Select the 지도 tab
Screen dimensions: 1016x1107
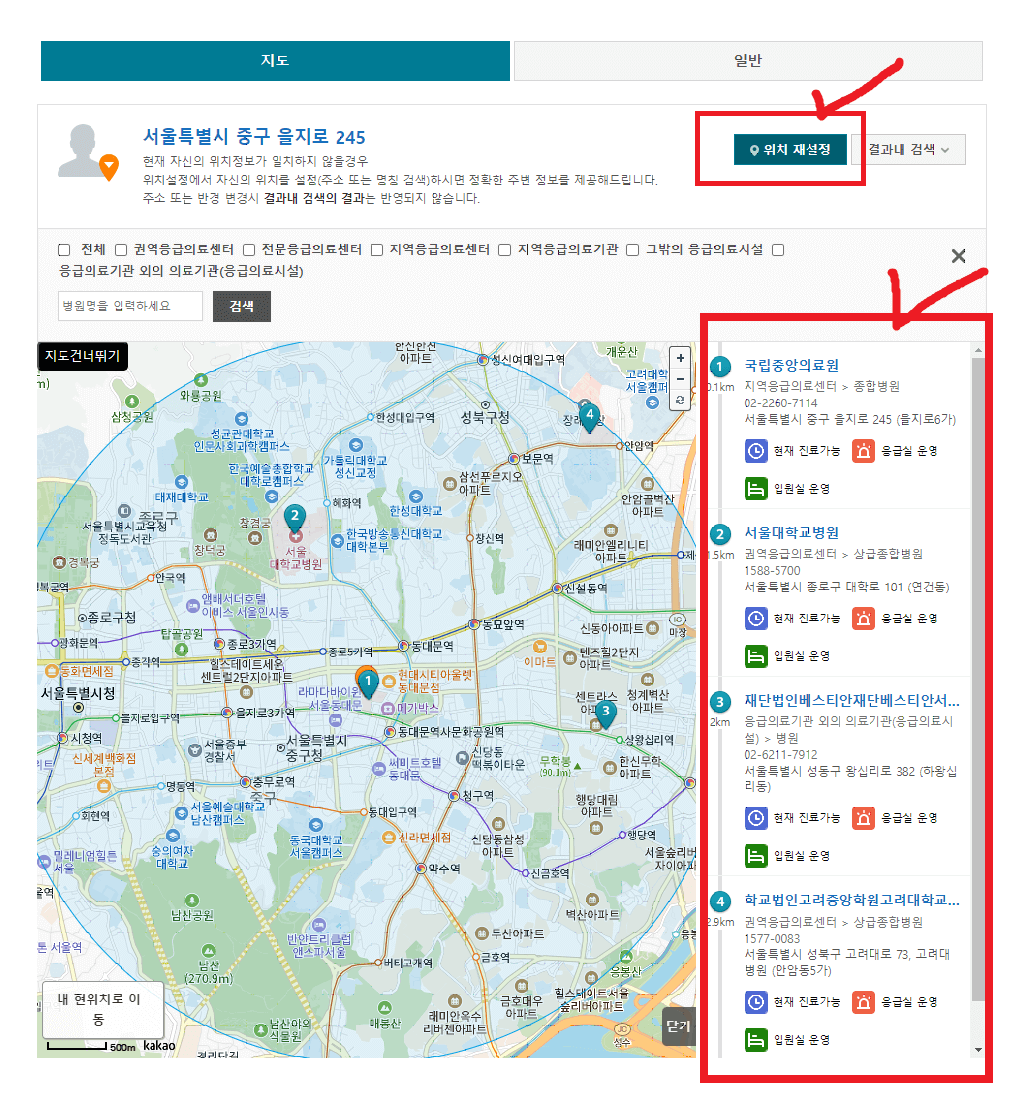275,60
